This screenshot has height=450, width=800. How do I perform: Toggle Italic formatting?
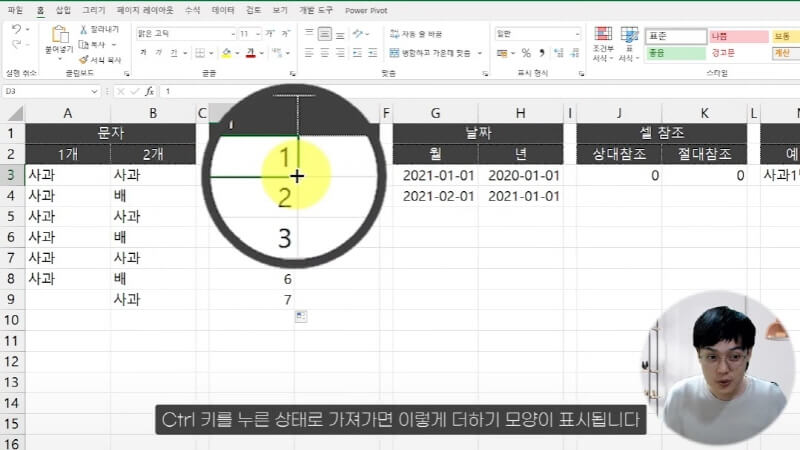[159, 53]
